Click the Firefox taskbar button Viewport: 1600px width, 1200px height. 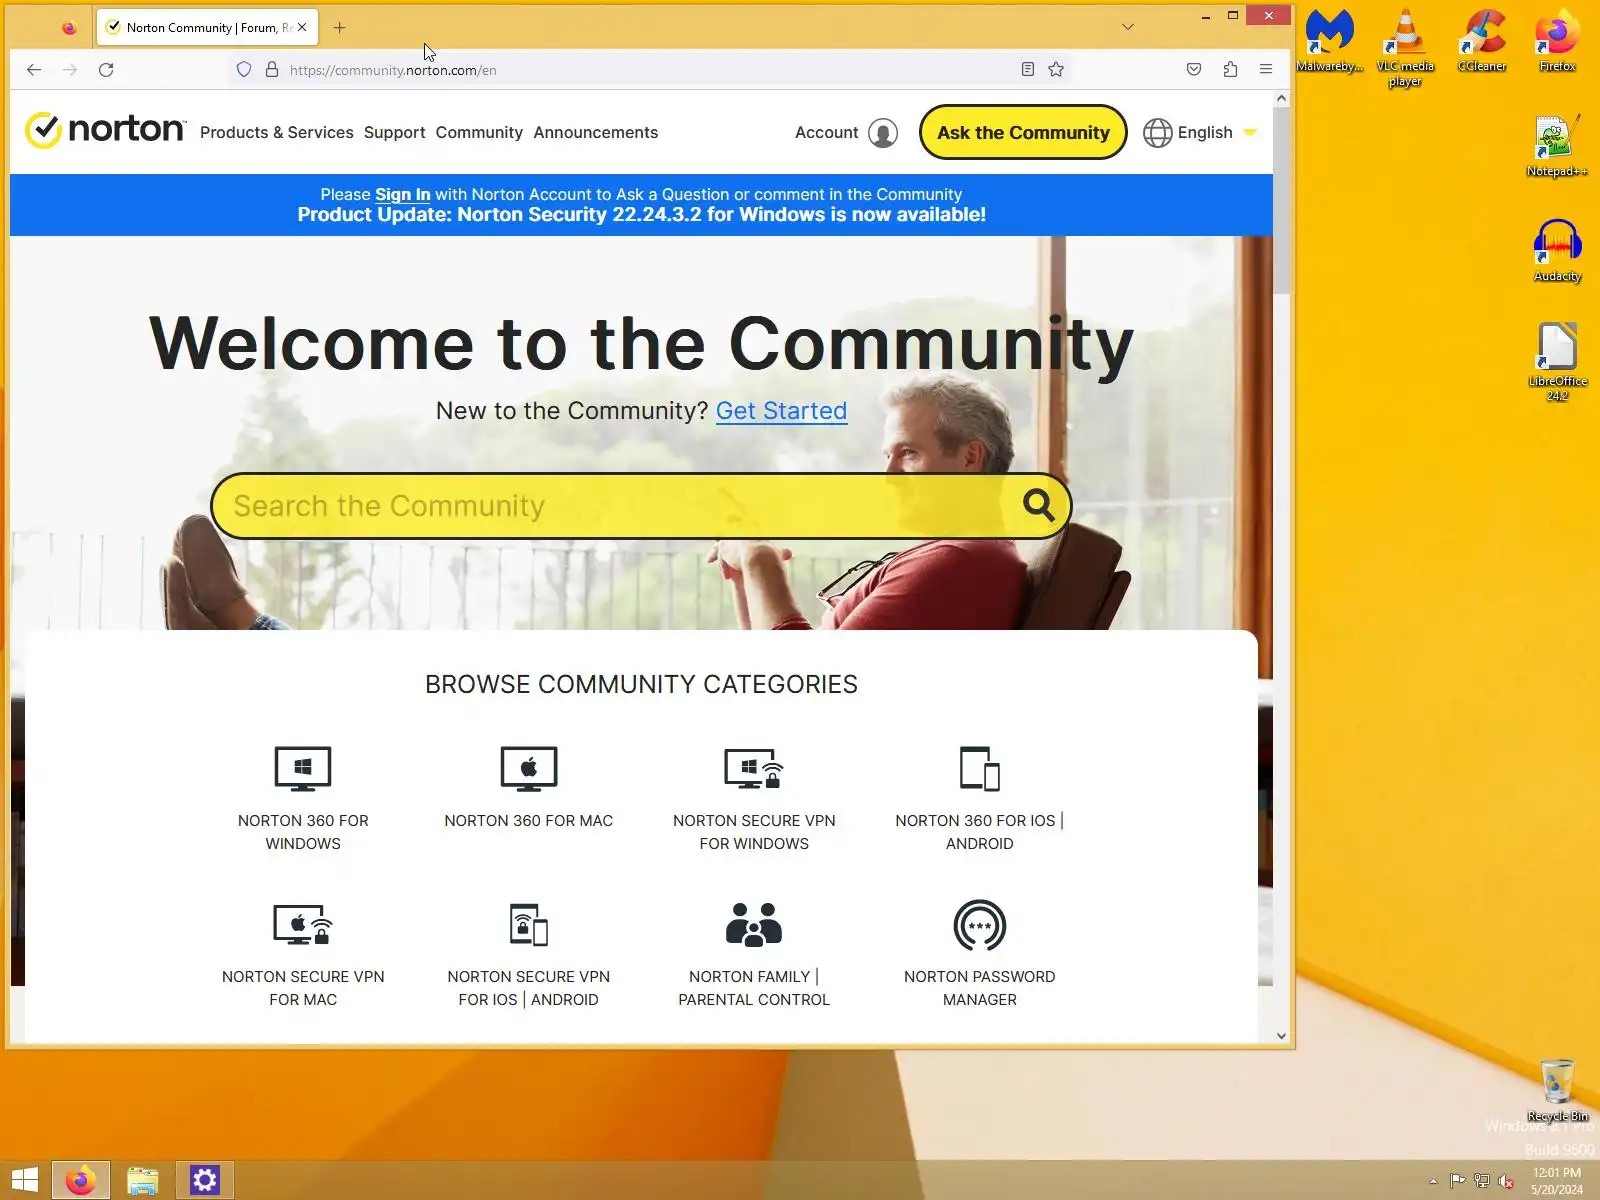coord(81,1180)
